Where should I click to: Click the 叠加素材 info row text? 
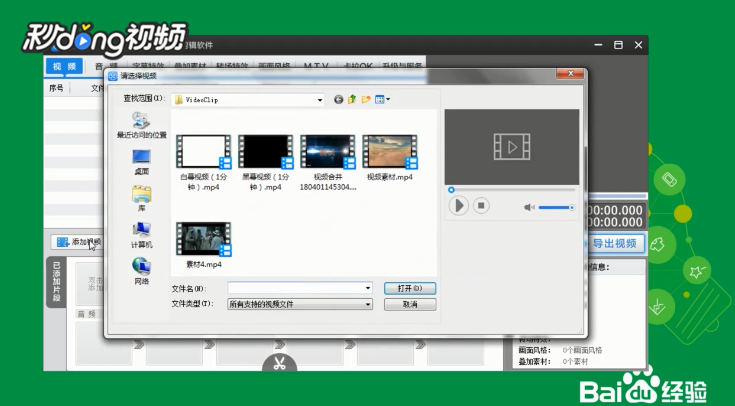point(553,361)
